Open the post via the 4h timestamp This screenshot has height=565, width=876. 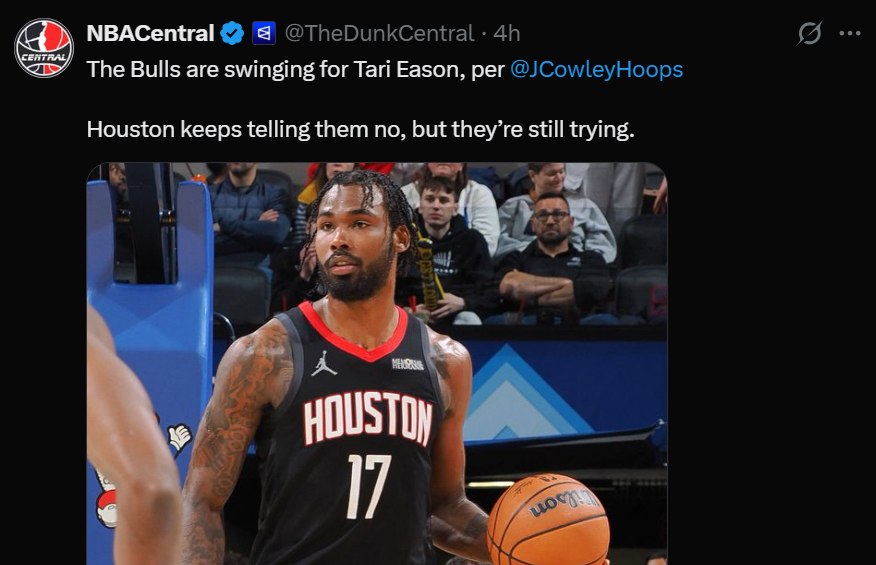tap(507, 34)
